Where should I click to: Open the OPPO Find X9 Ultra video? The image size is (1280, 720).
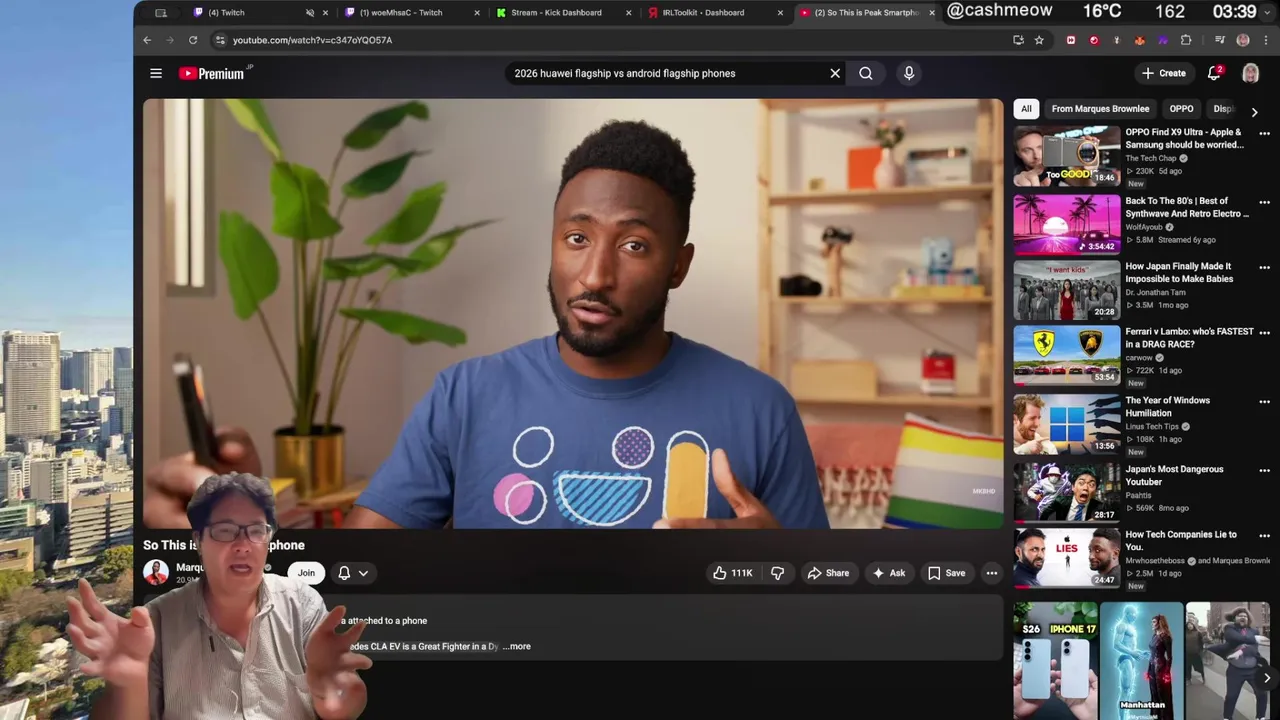click(1184, 138)
